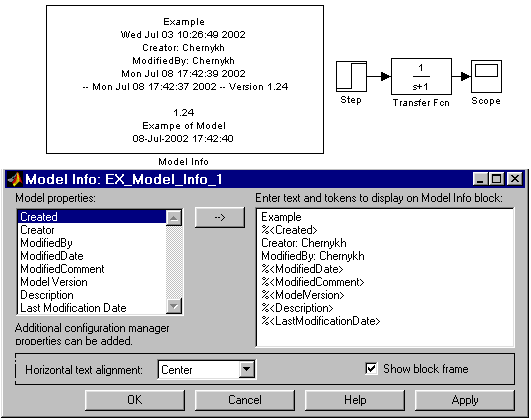
Task: Click the Apply button
Action: (x=465, y=400)
